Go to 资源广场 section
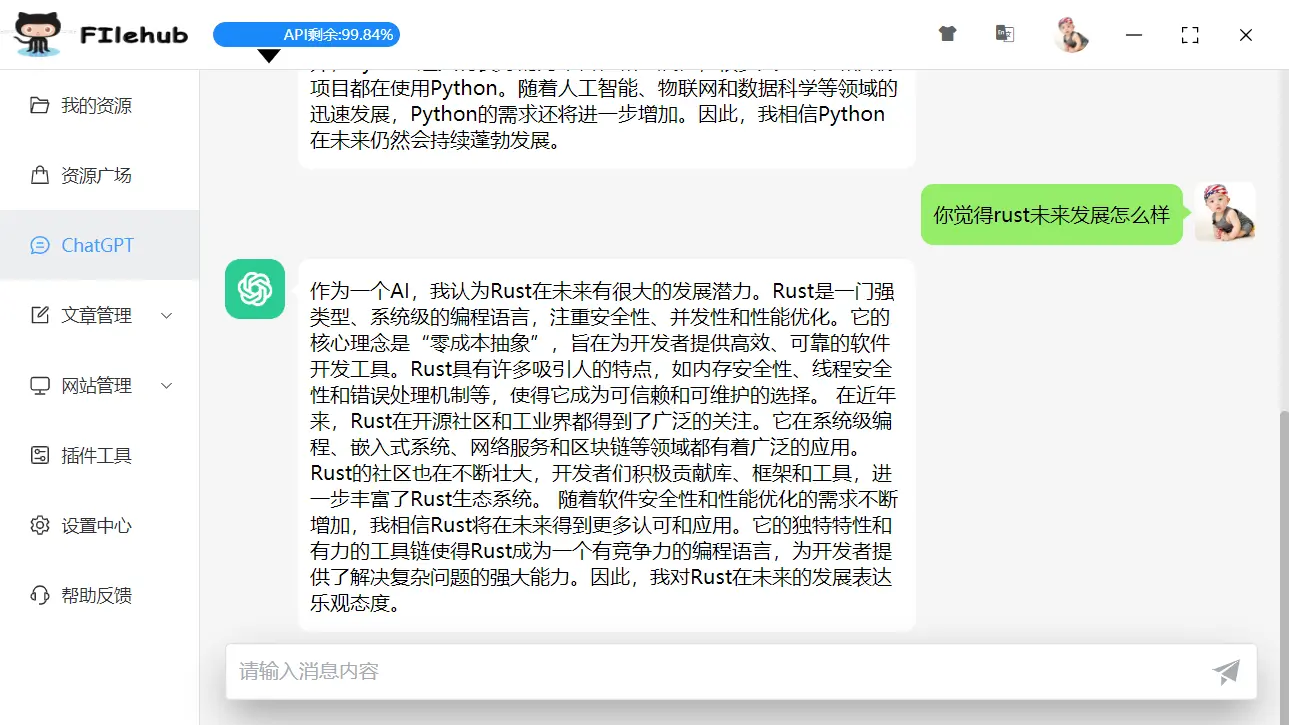1289x725 pixels. click(100, 175)
